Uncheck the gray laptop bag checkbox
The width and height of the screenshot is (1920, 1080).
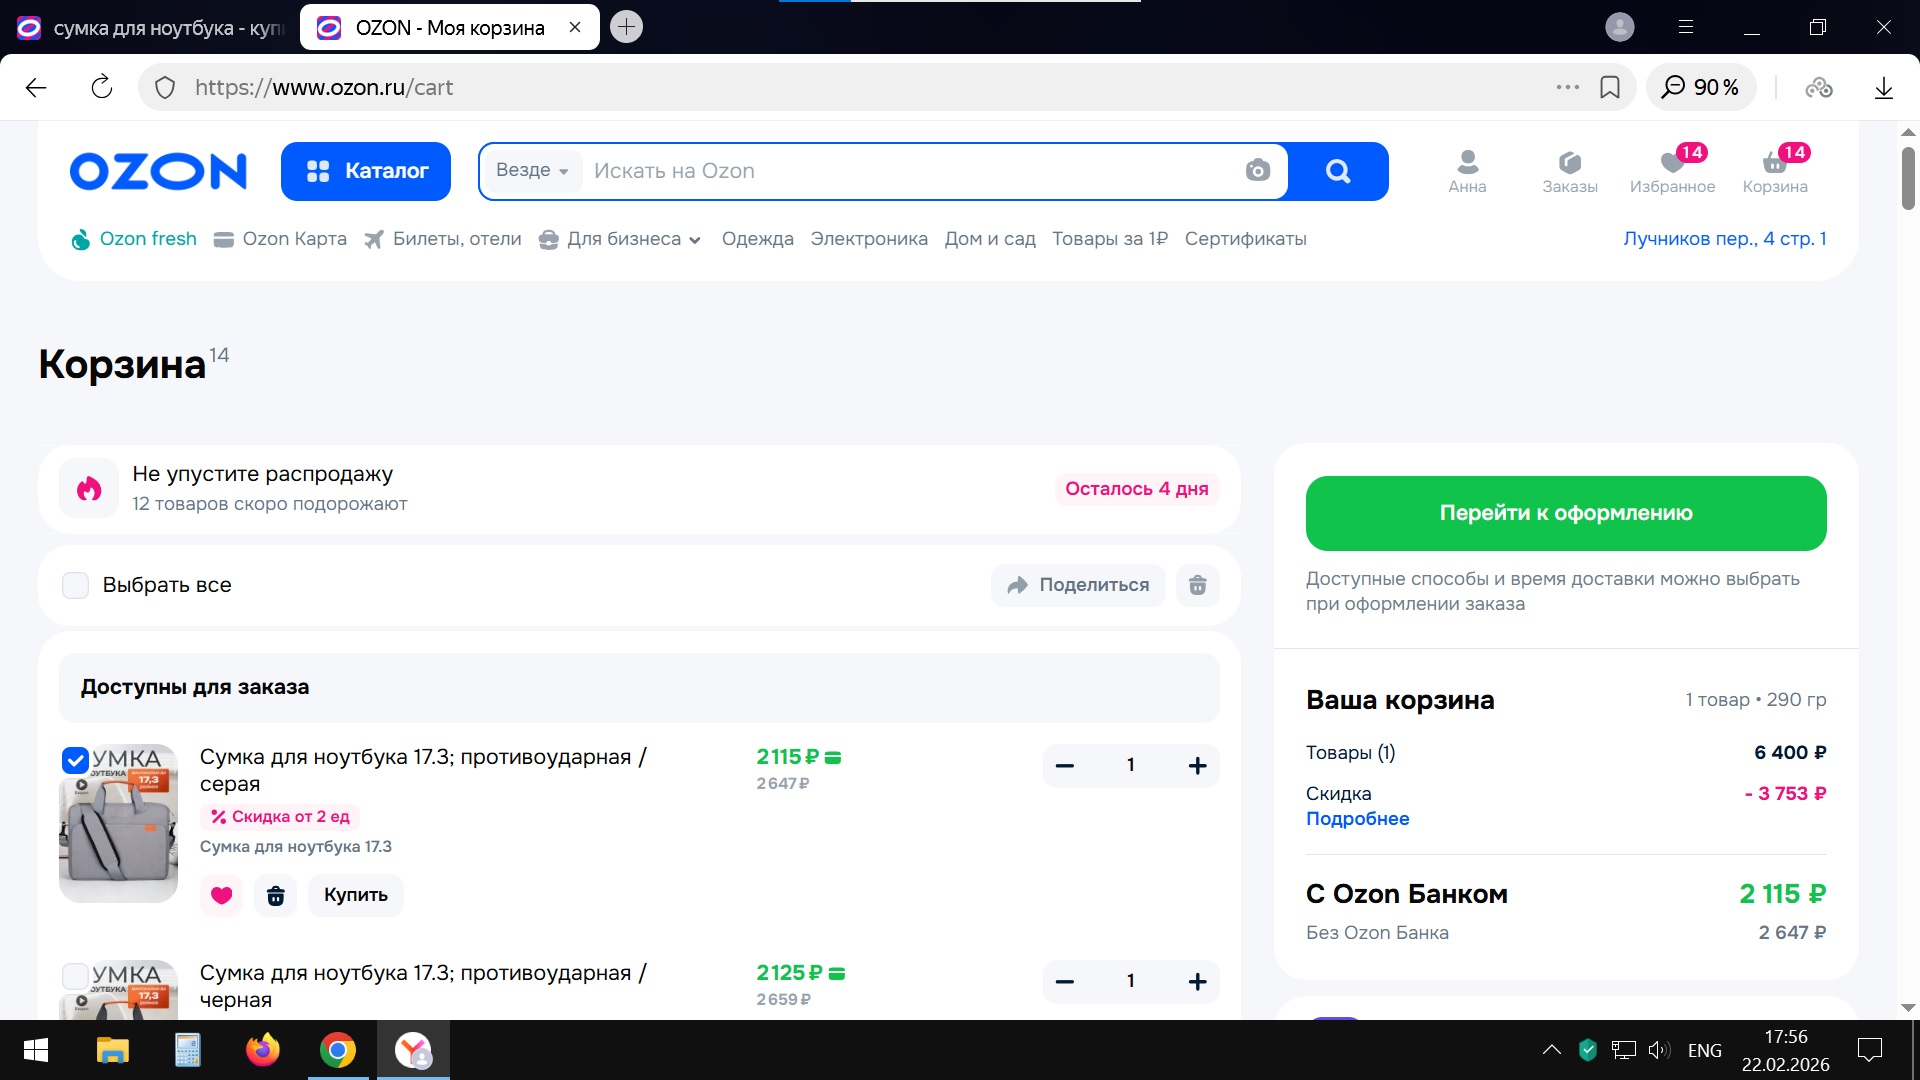[76, 761]
